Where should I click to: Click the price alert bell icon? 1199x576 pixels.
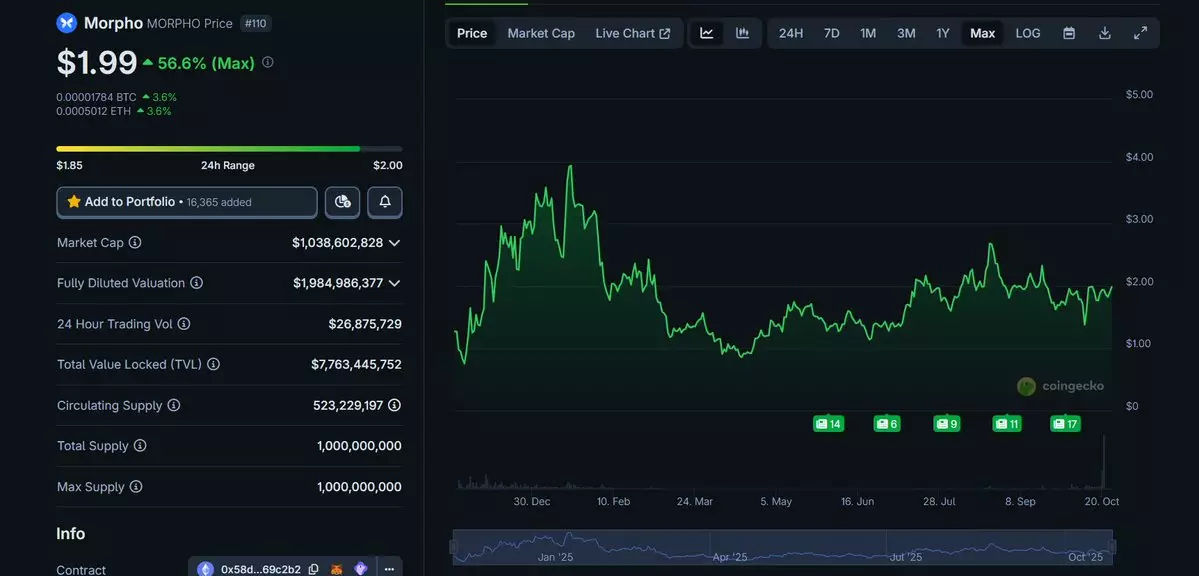(385, 202)
